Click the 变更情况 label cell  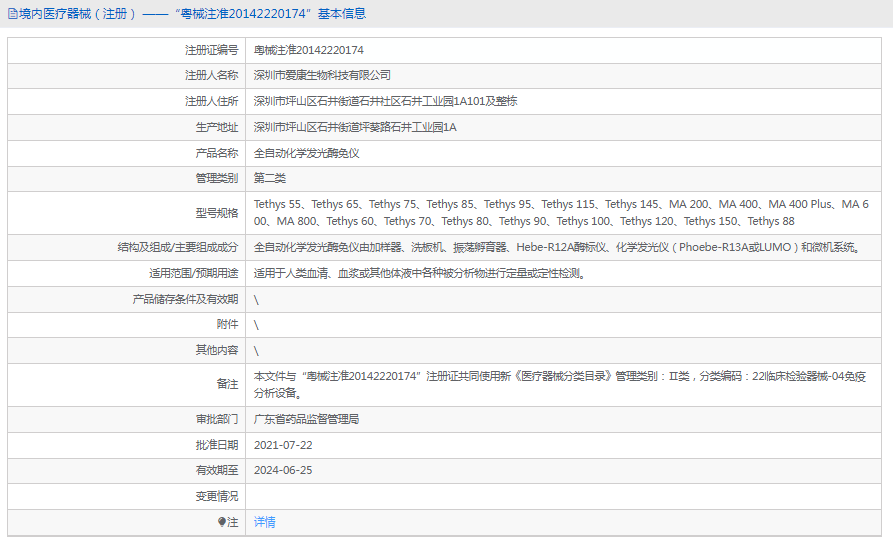pos(126,496)
